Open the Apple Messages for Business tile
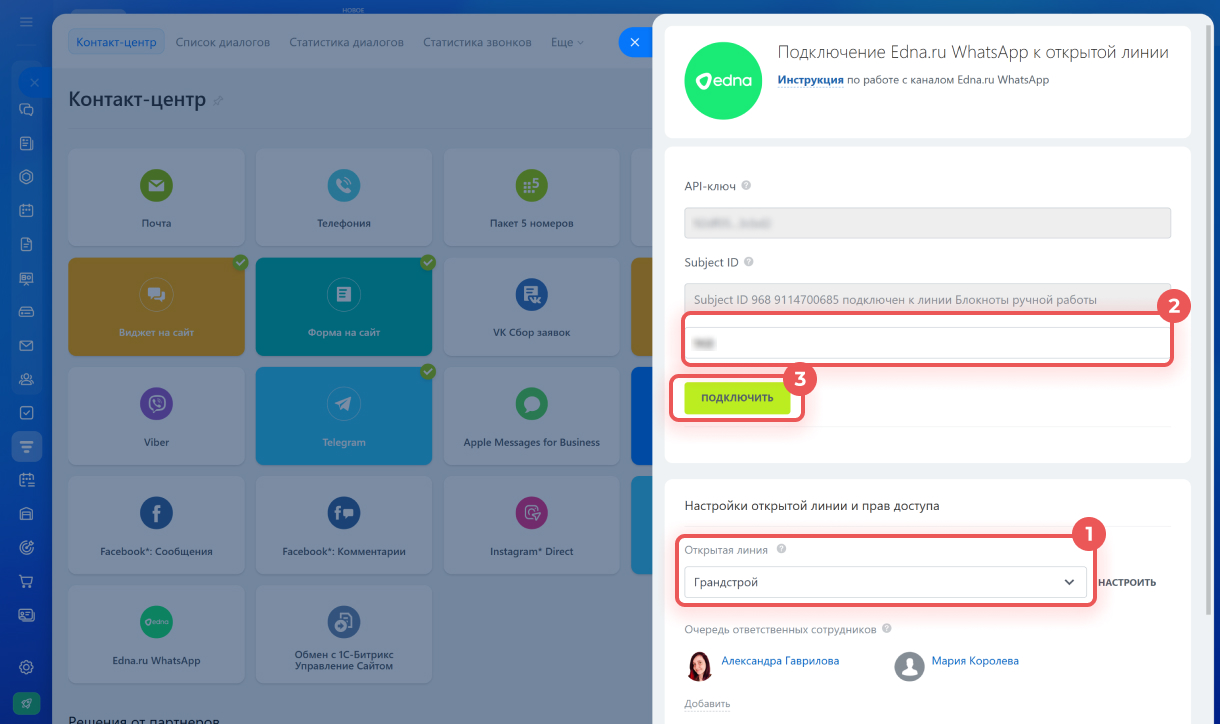This screenshot has width=1220, height=724. (x=532, y=415)
